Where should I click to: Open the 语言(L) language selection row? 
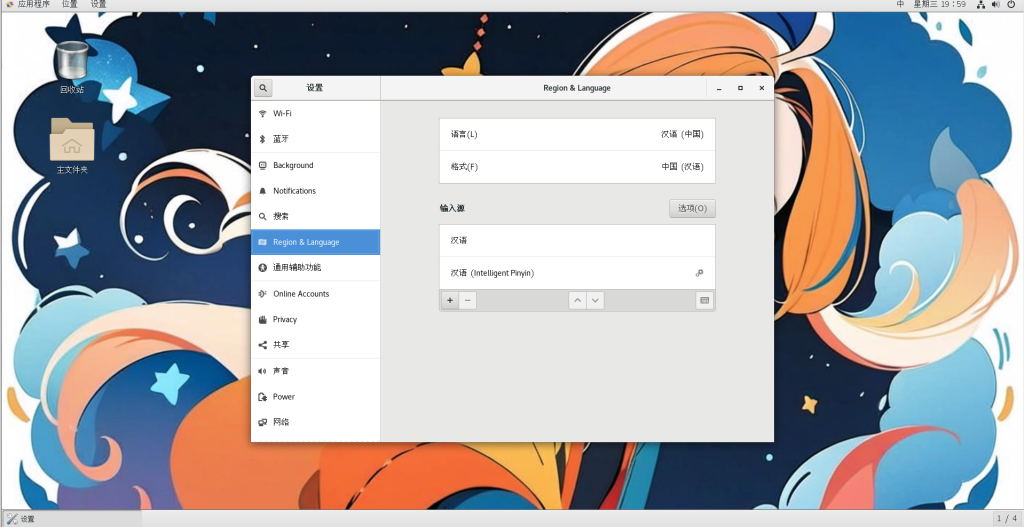pos(577,134)
